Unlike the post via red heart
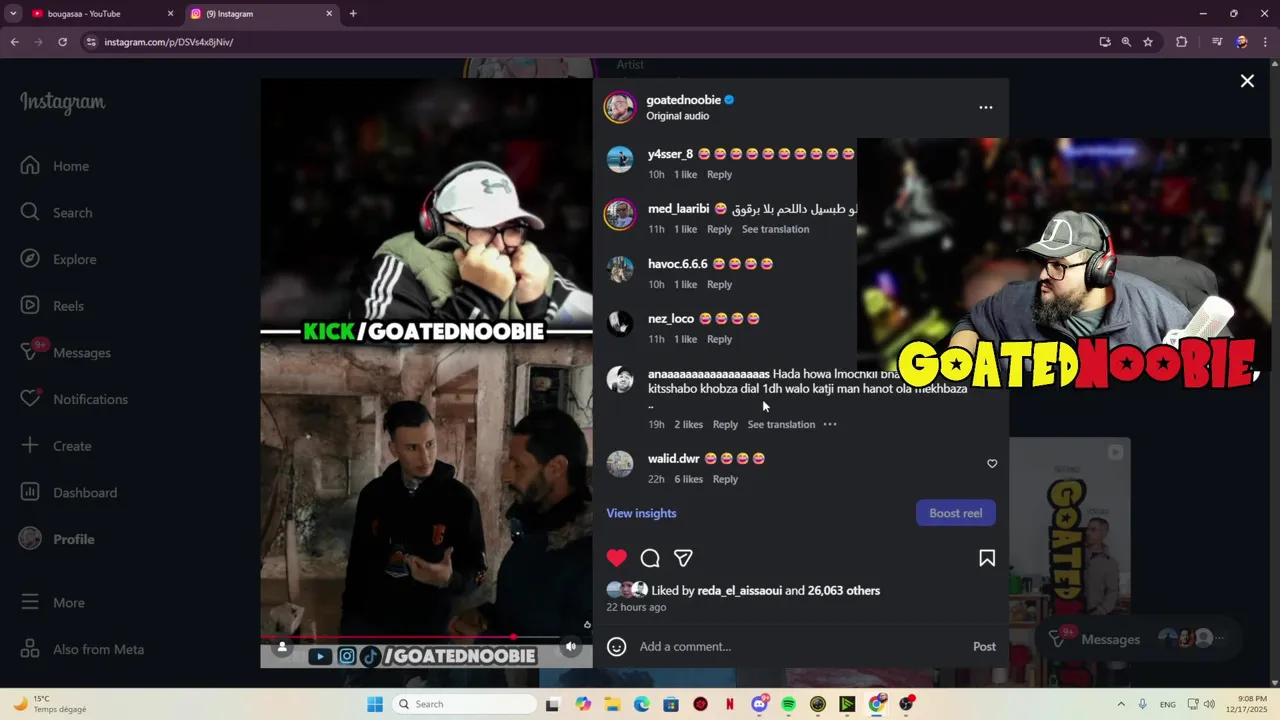This screenshot has height=720, width=1280. pos(617,558)
